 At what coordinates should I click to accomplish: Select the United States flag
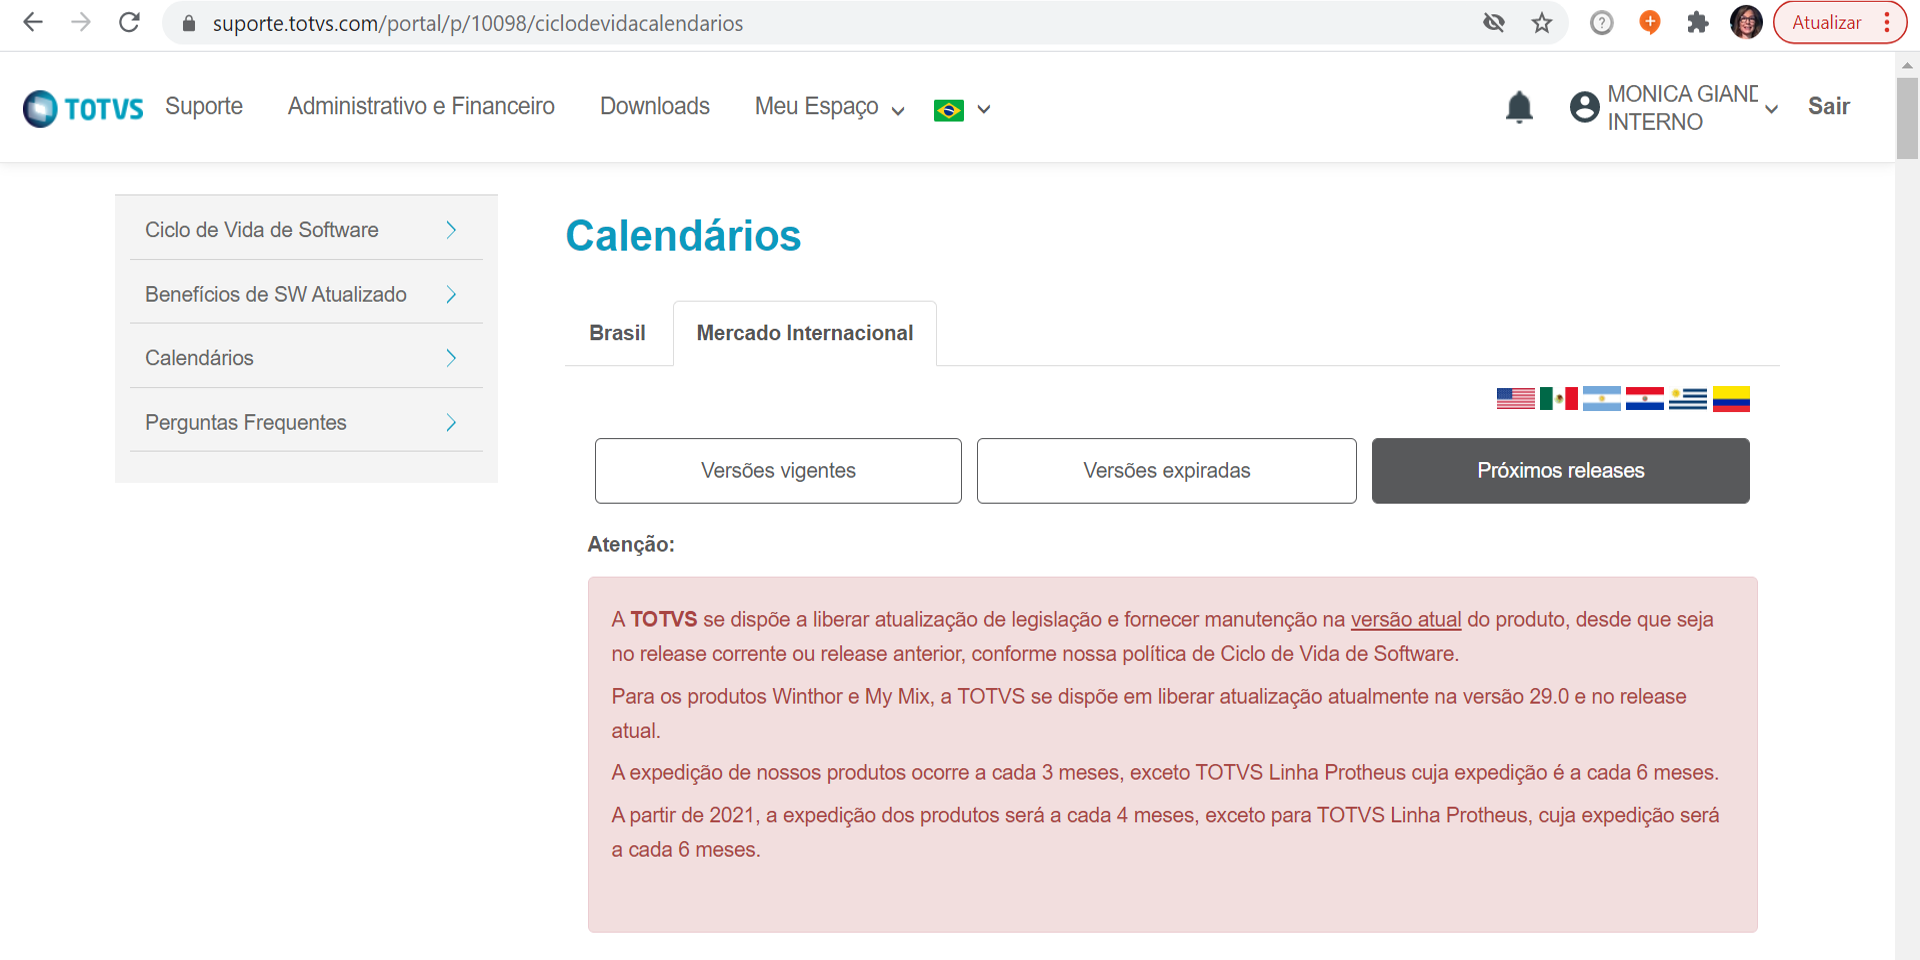1516,399
